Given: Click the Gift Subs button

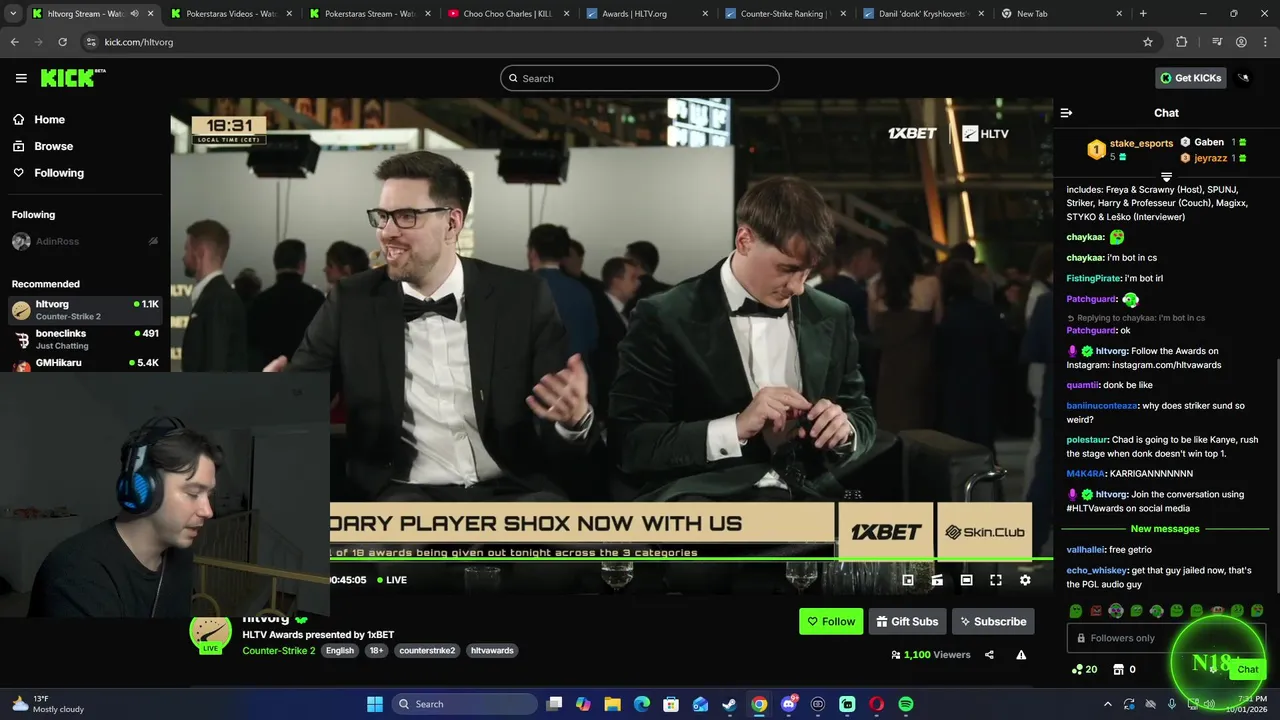Looking at the screenshot, I should [907, 621].
